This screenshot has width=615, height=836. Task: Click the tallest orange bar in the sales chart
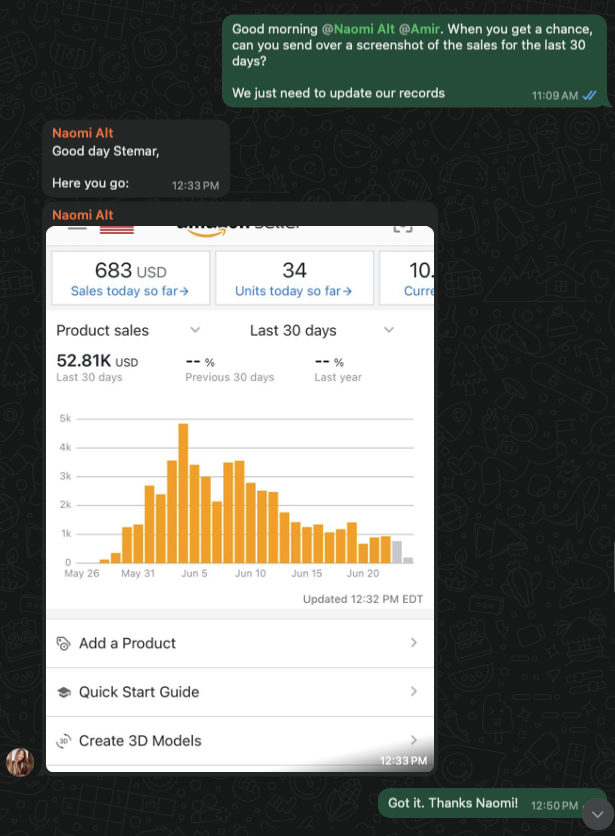pos(183,493)
